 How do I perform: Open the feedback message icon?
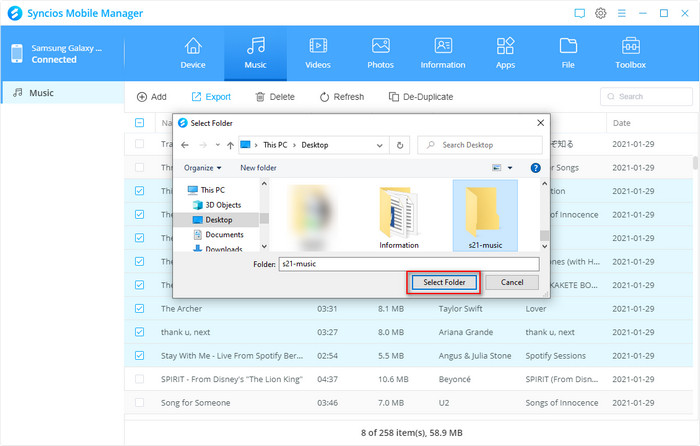point(579,13)
